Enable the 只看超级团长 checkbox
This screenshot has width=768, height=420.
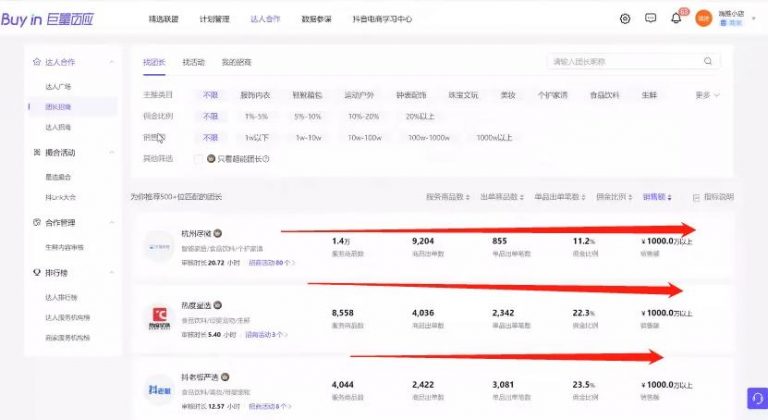point(211,158)
